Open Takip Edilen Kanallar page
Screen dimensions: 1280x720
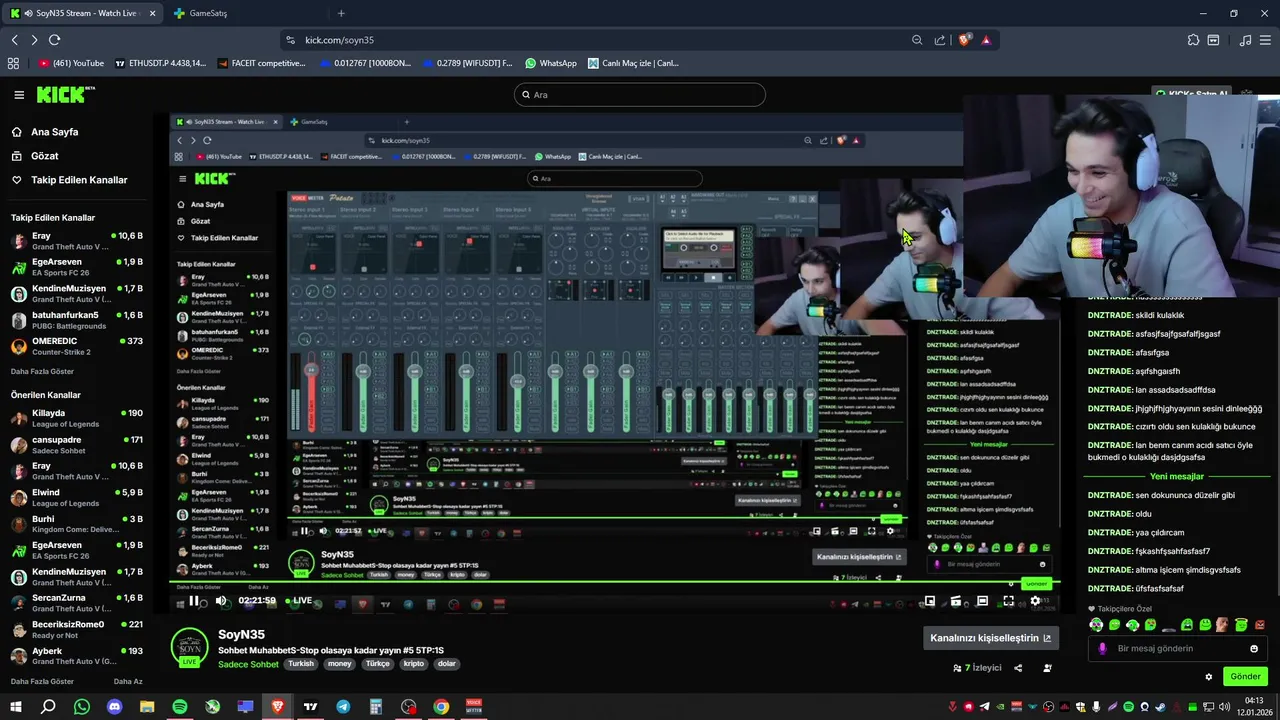(x=69, y=180)
